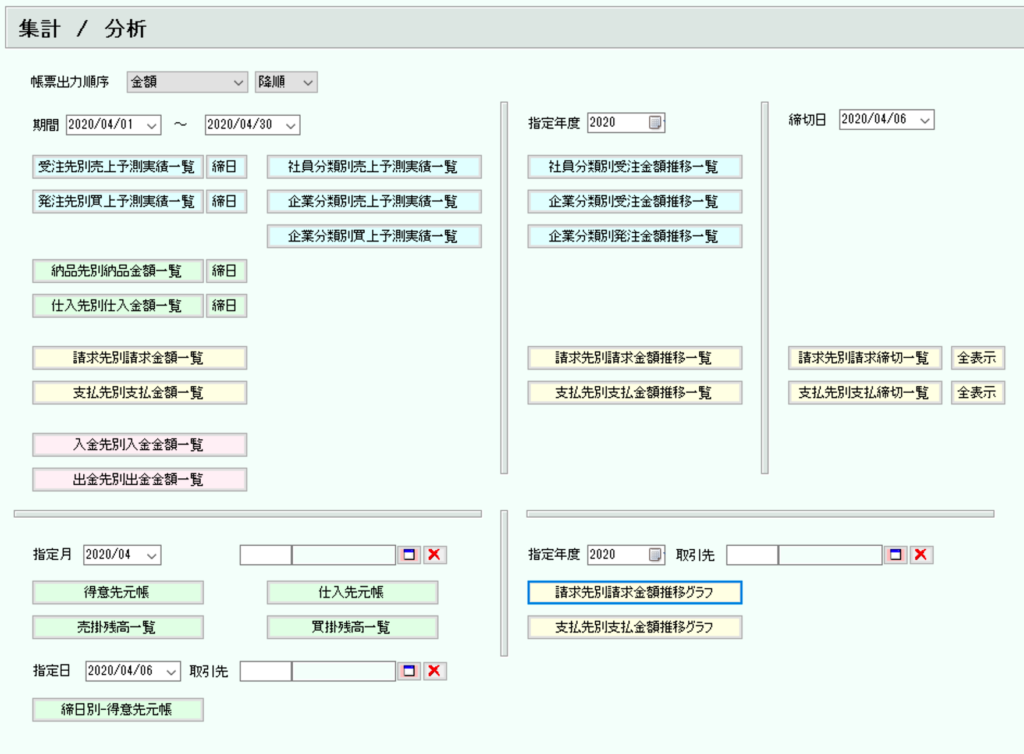Open lookup icon beside 指定月 customer field
Viewport: 1024px width, 754px height.
409,555
